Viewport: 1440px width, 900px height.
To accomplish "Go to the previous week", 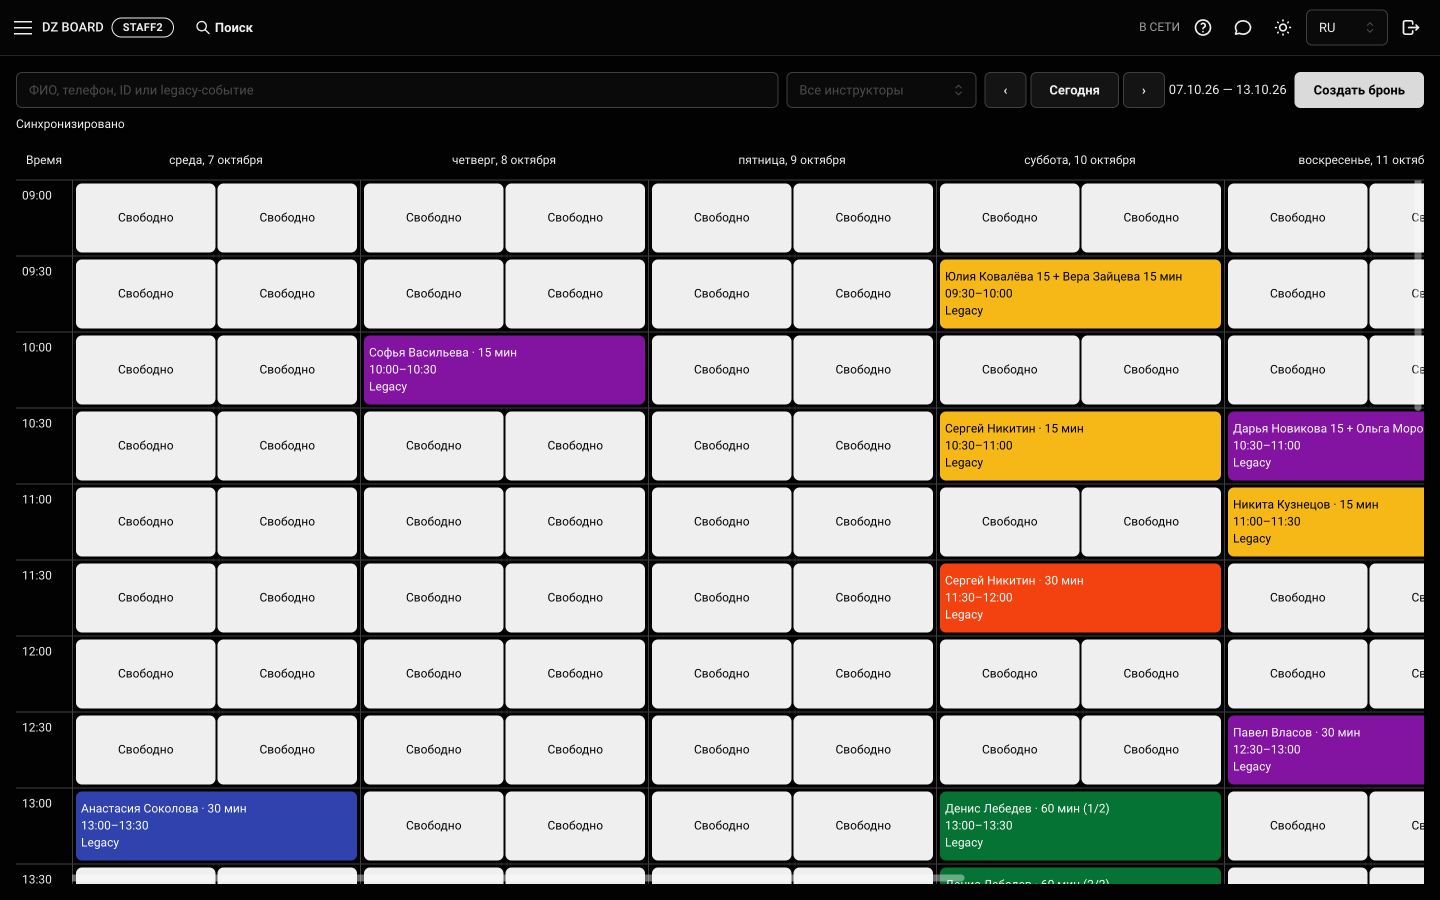I will 1005,90.
